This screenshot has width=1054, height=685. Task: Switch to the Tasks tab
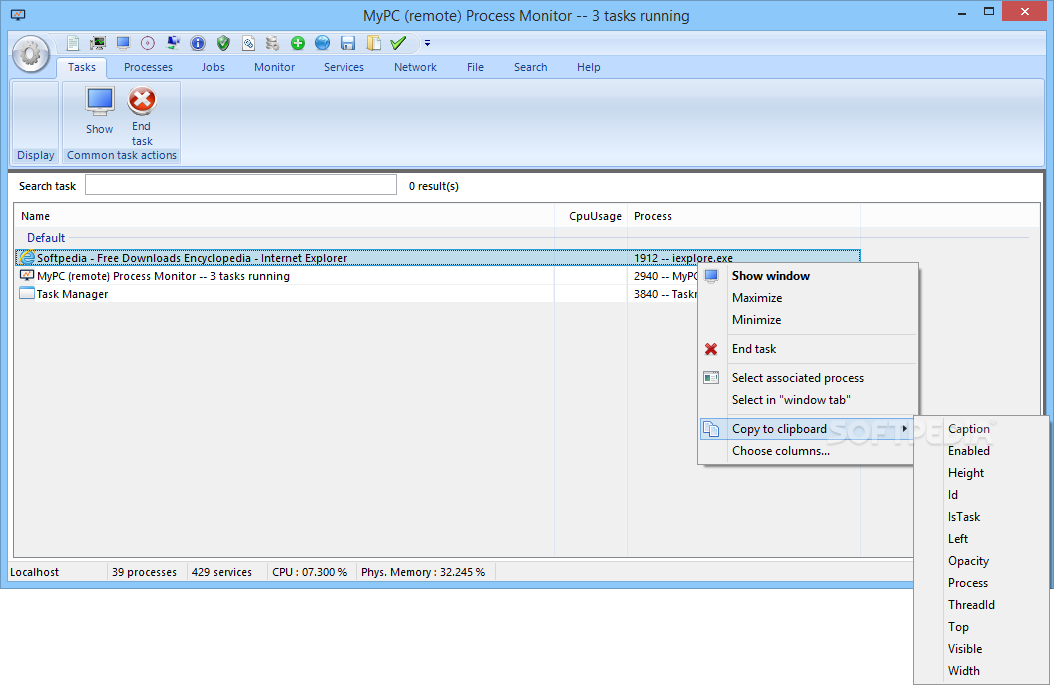[x=81, y=67]
